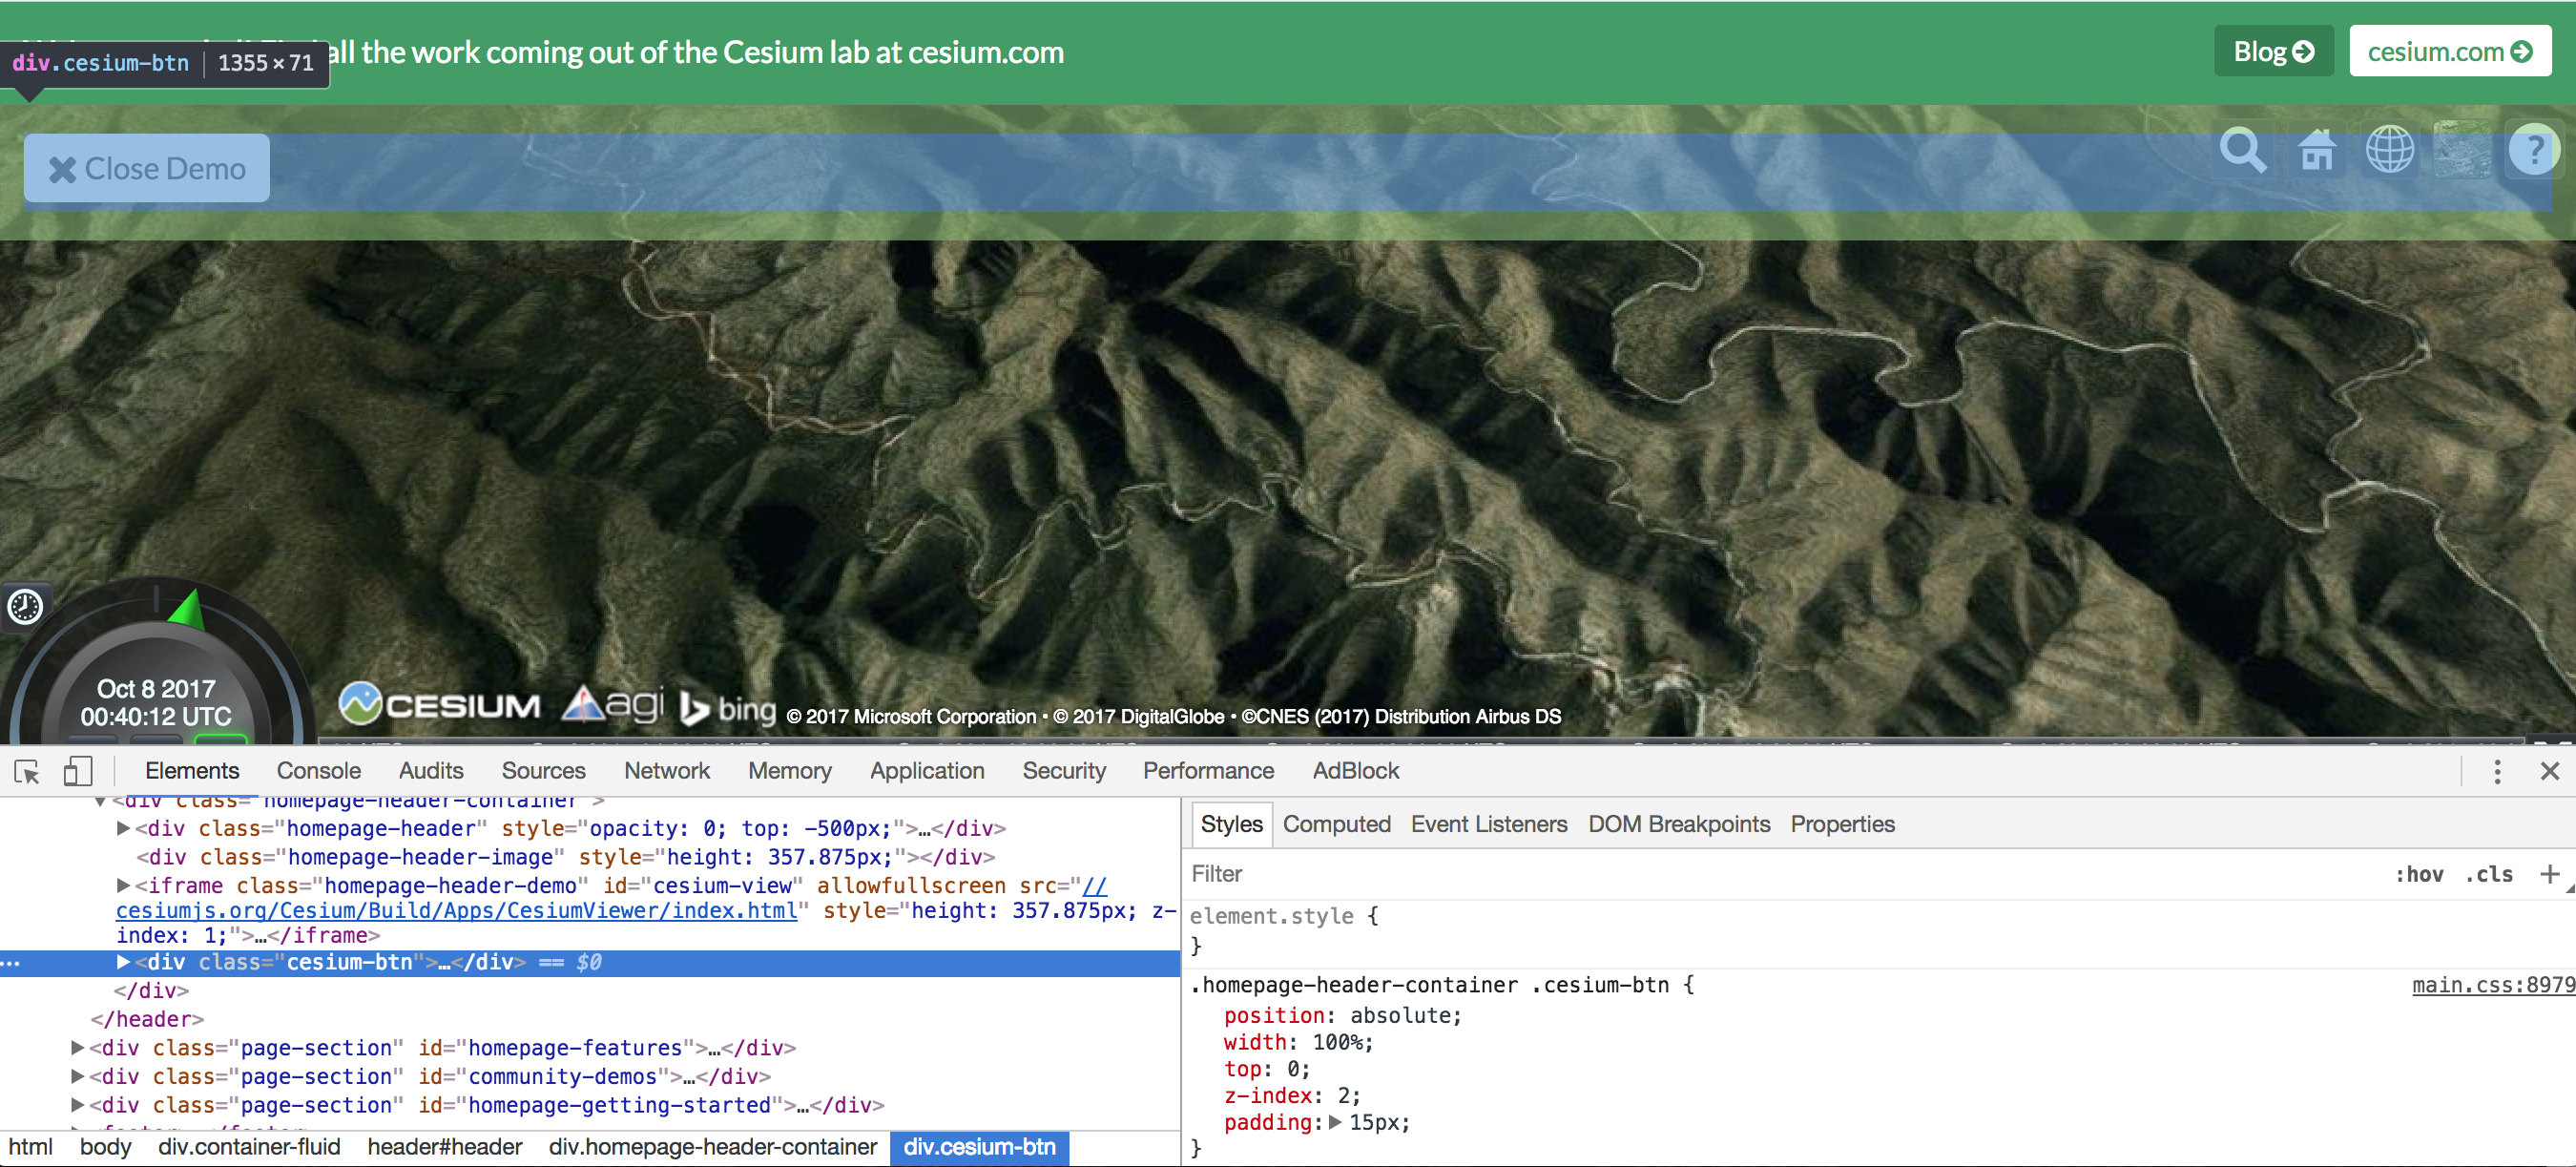Click the home view icon
The image size is (2576, 1167).
click(x=2316, y=152)
